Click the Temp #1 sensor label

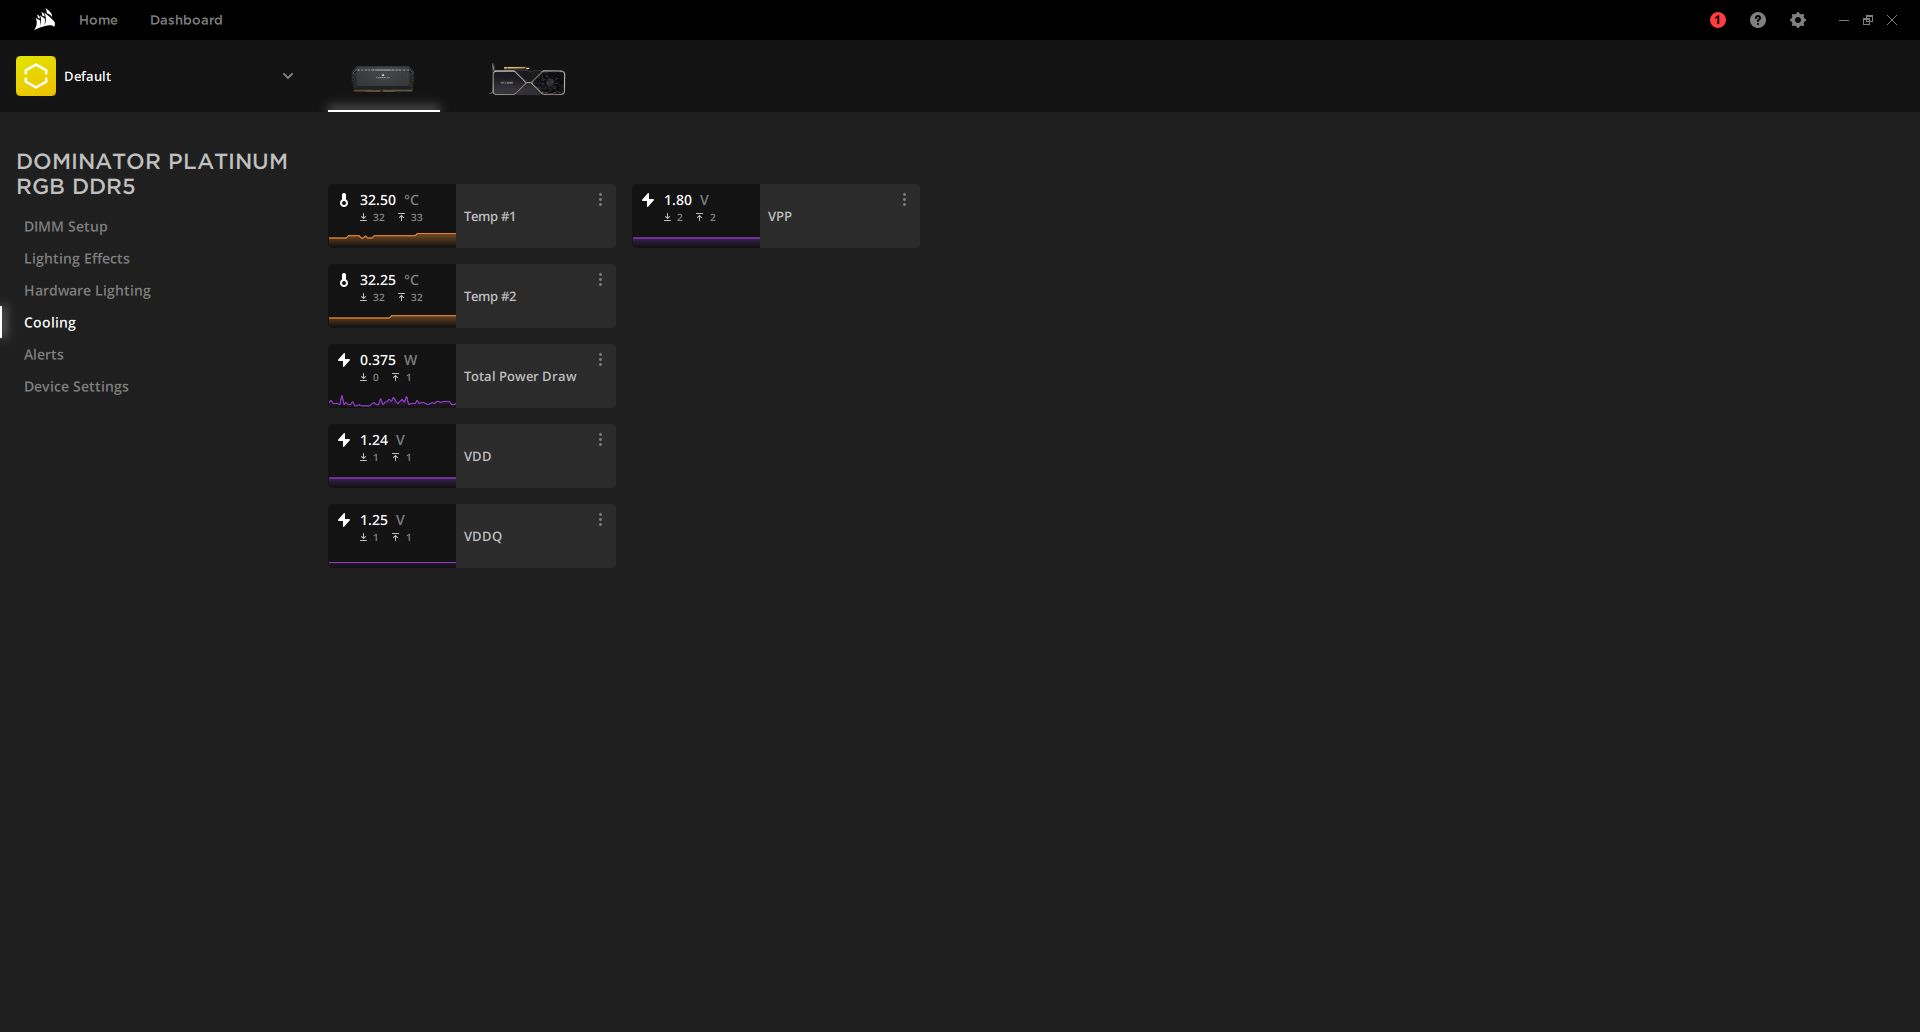490,216
